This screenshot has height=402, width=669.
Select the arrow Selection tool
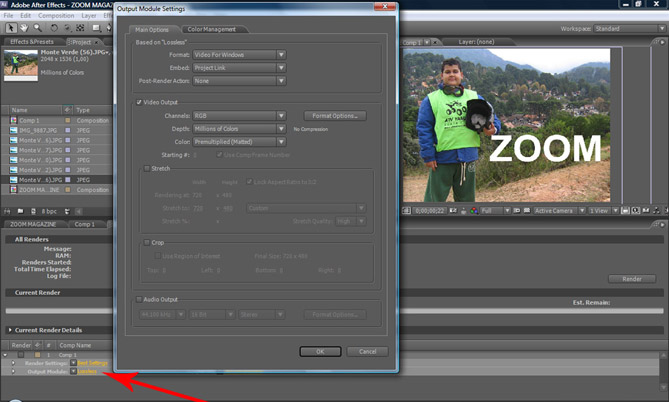coord(11,29)
